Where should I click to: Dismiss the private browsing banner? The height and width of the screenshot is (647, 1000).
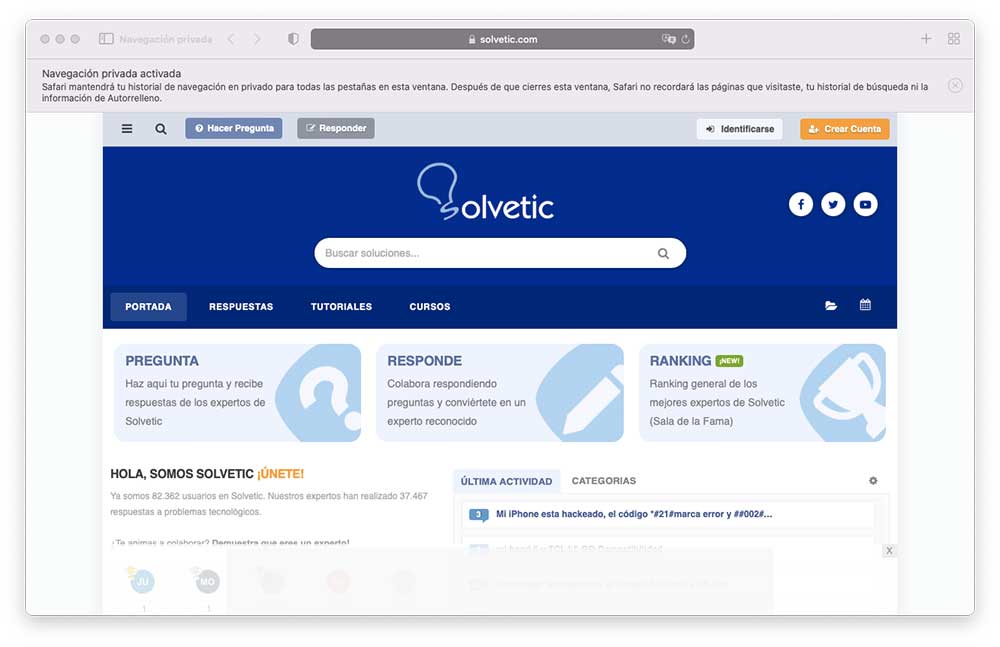coord(955,86)
